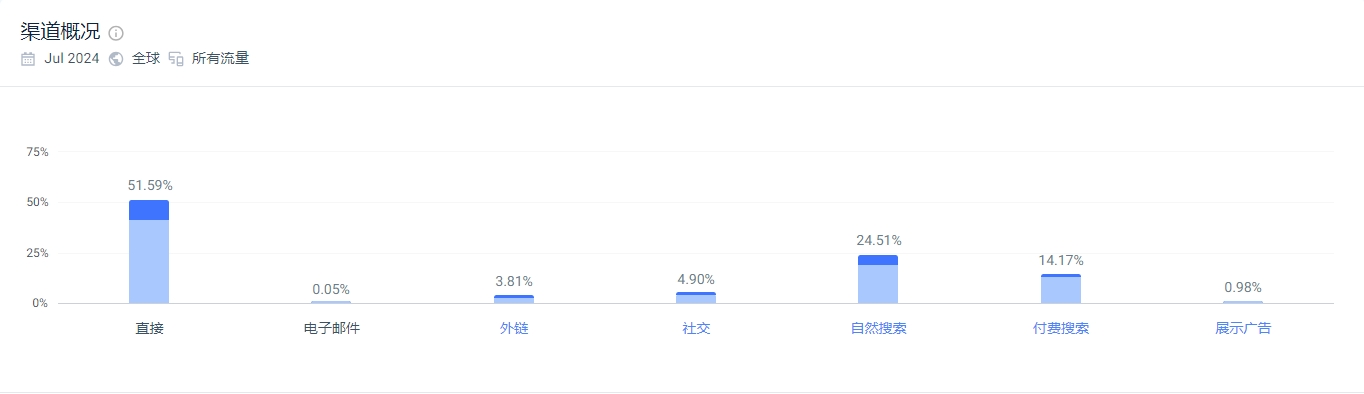The image size is (1364, 394).
Task: Open the 自然搜索 channel link
Action: pyautogui.click(x=879, y=328)
